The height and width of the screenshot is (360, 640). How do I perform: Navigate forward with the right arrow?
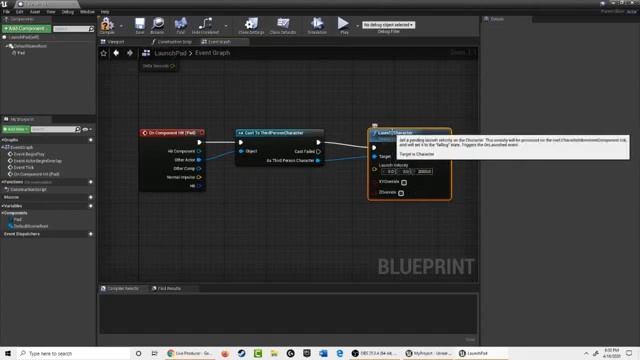tap(130, 53)
